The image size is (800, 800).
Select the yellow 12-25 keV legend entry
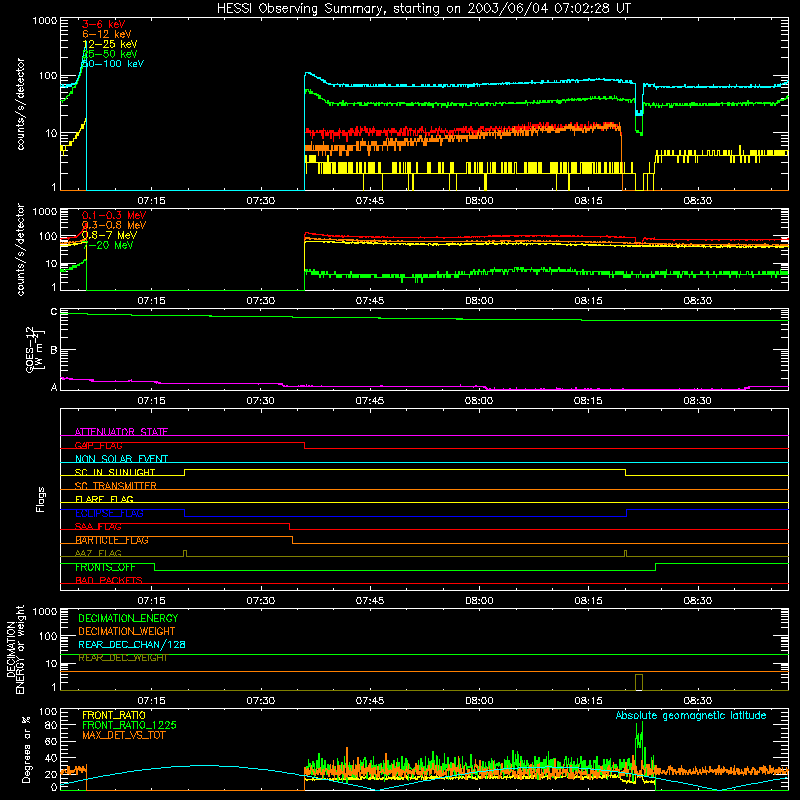point(110,44)
